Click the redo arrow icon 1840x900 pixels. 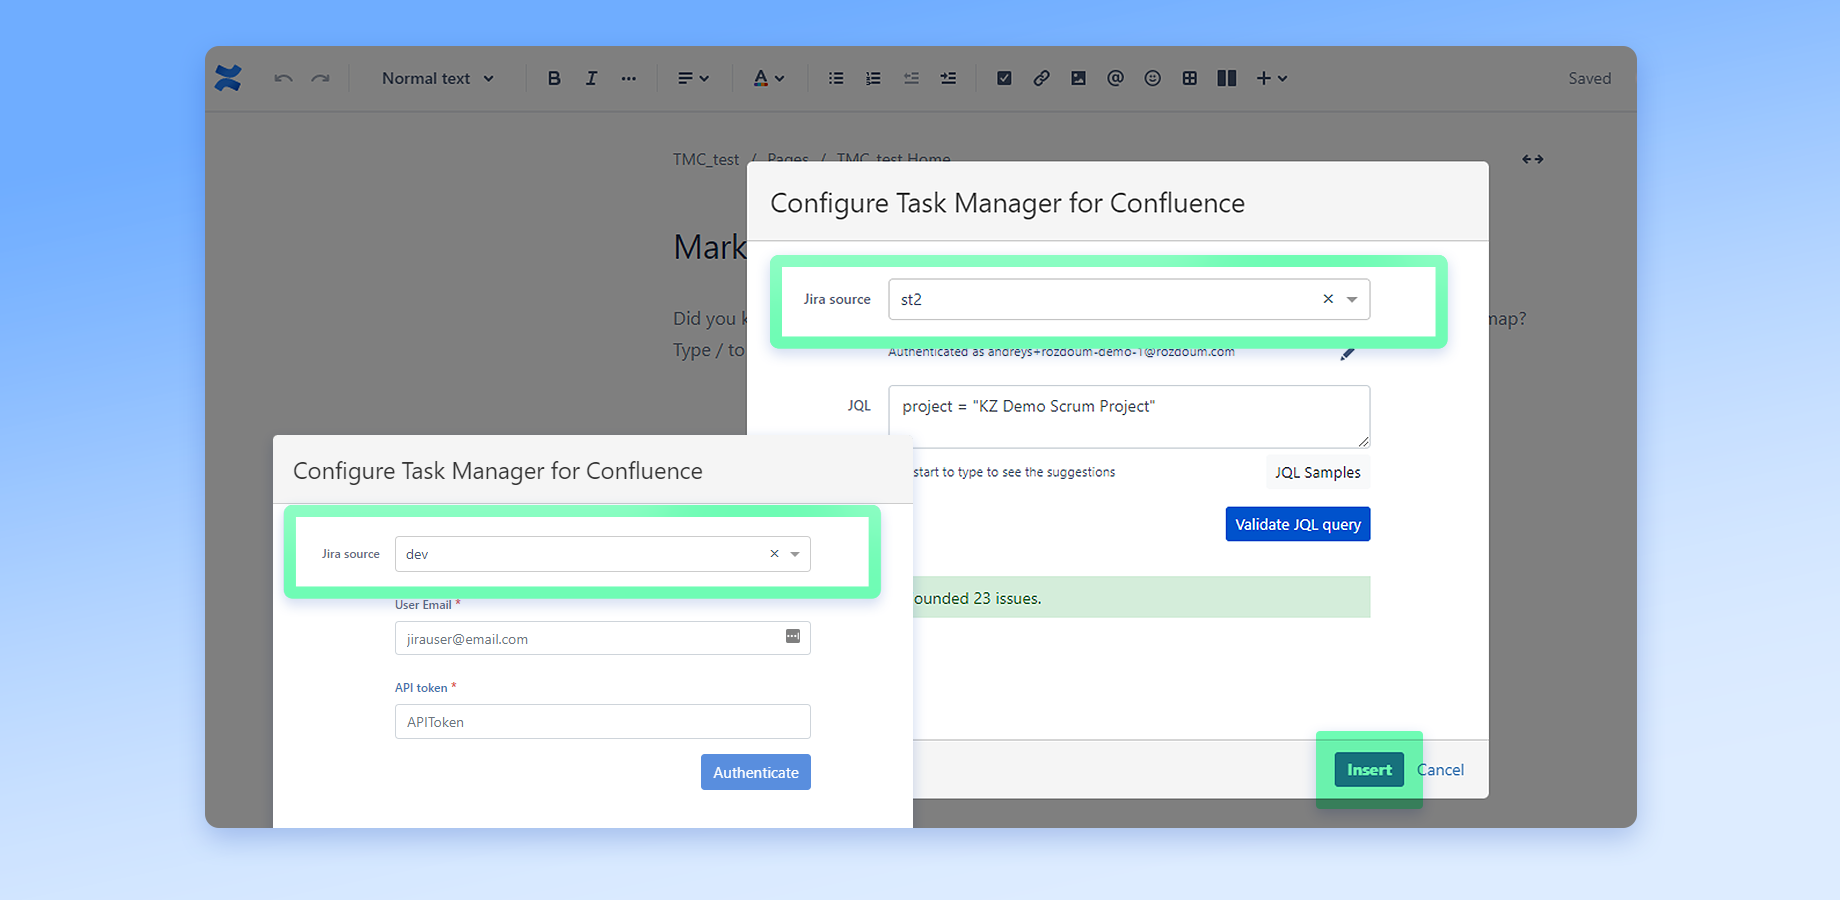pyautogui.click(x=320, y=78)
